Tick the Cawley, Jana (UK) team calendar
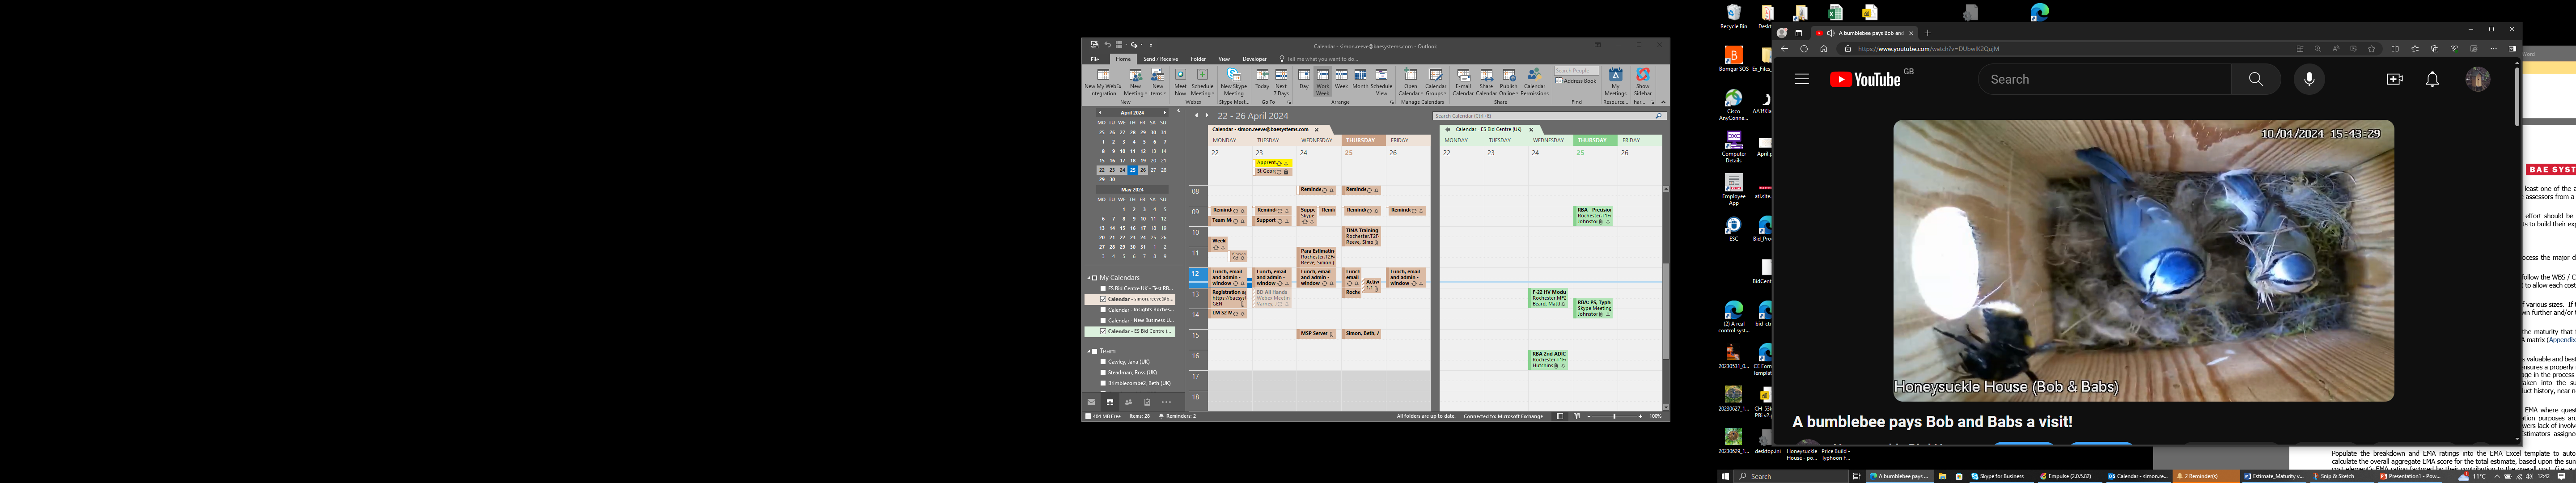2576x483 pixels. 1103,362
